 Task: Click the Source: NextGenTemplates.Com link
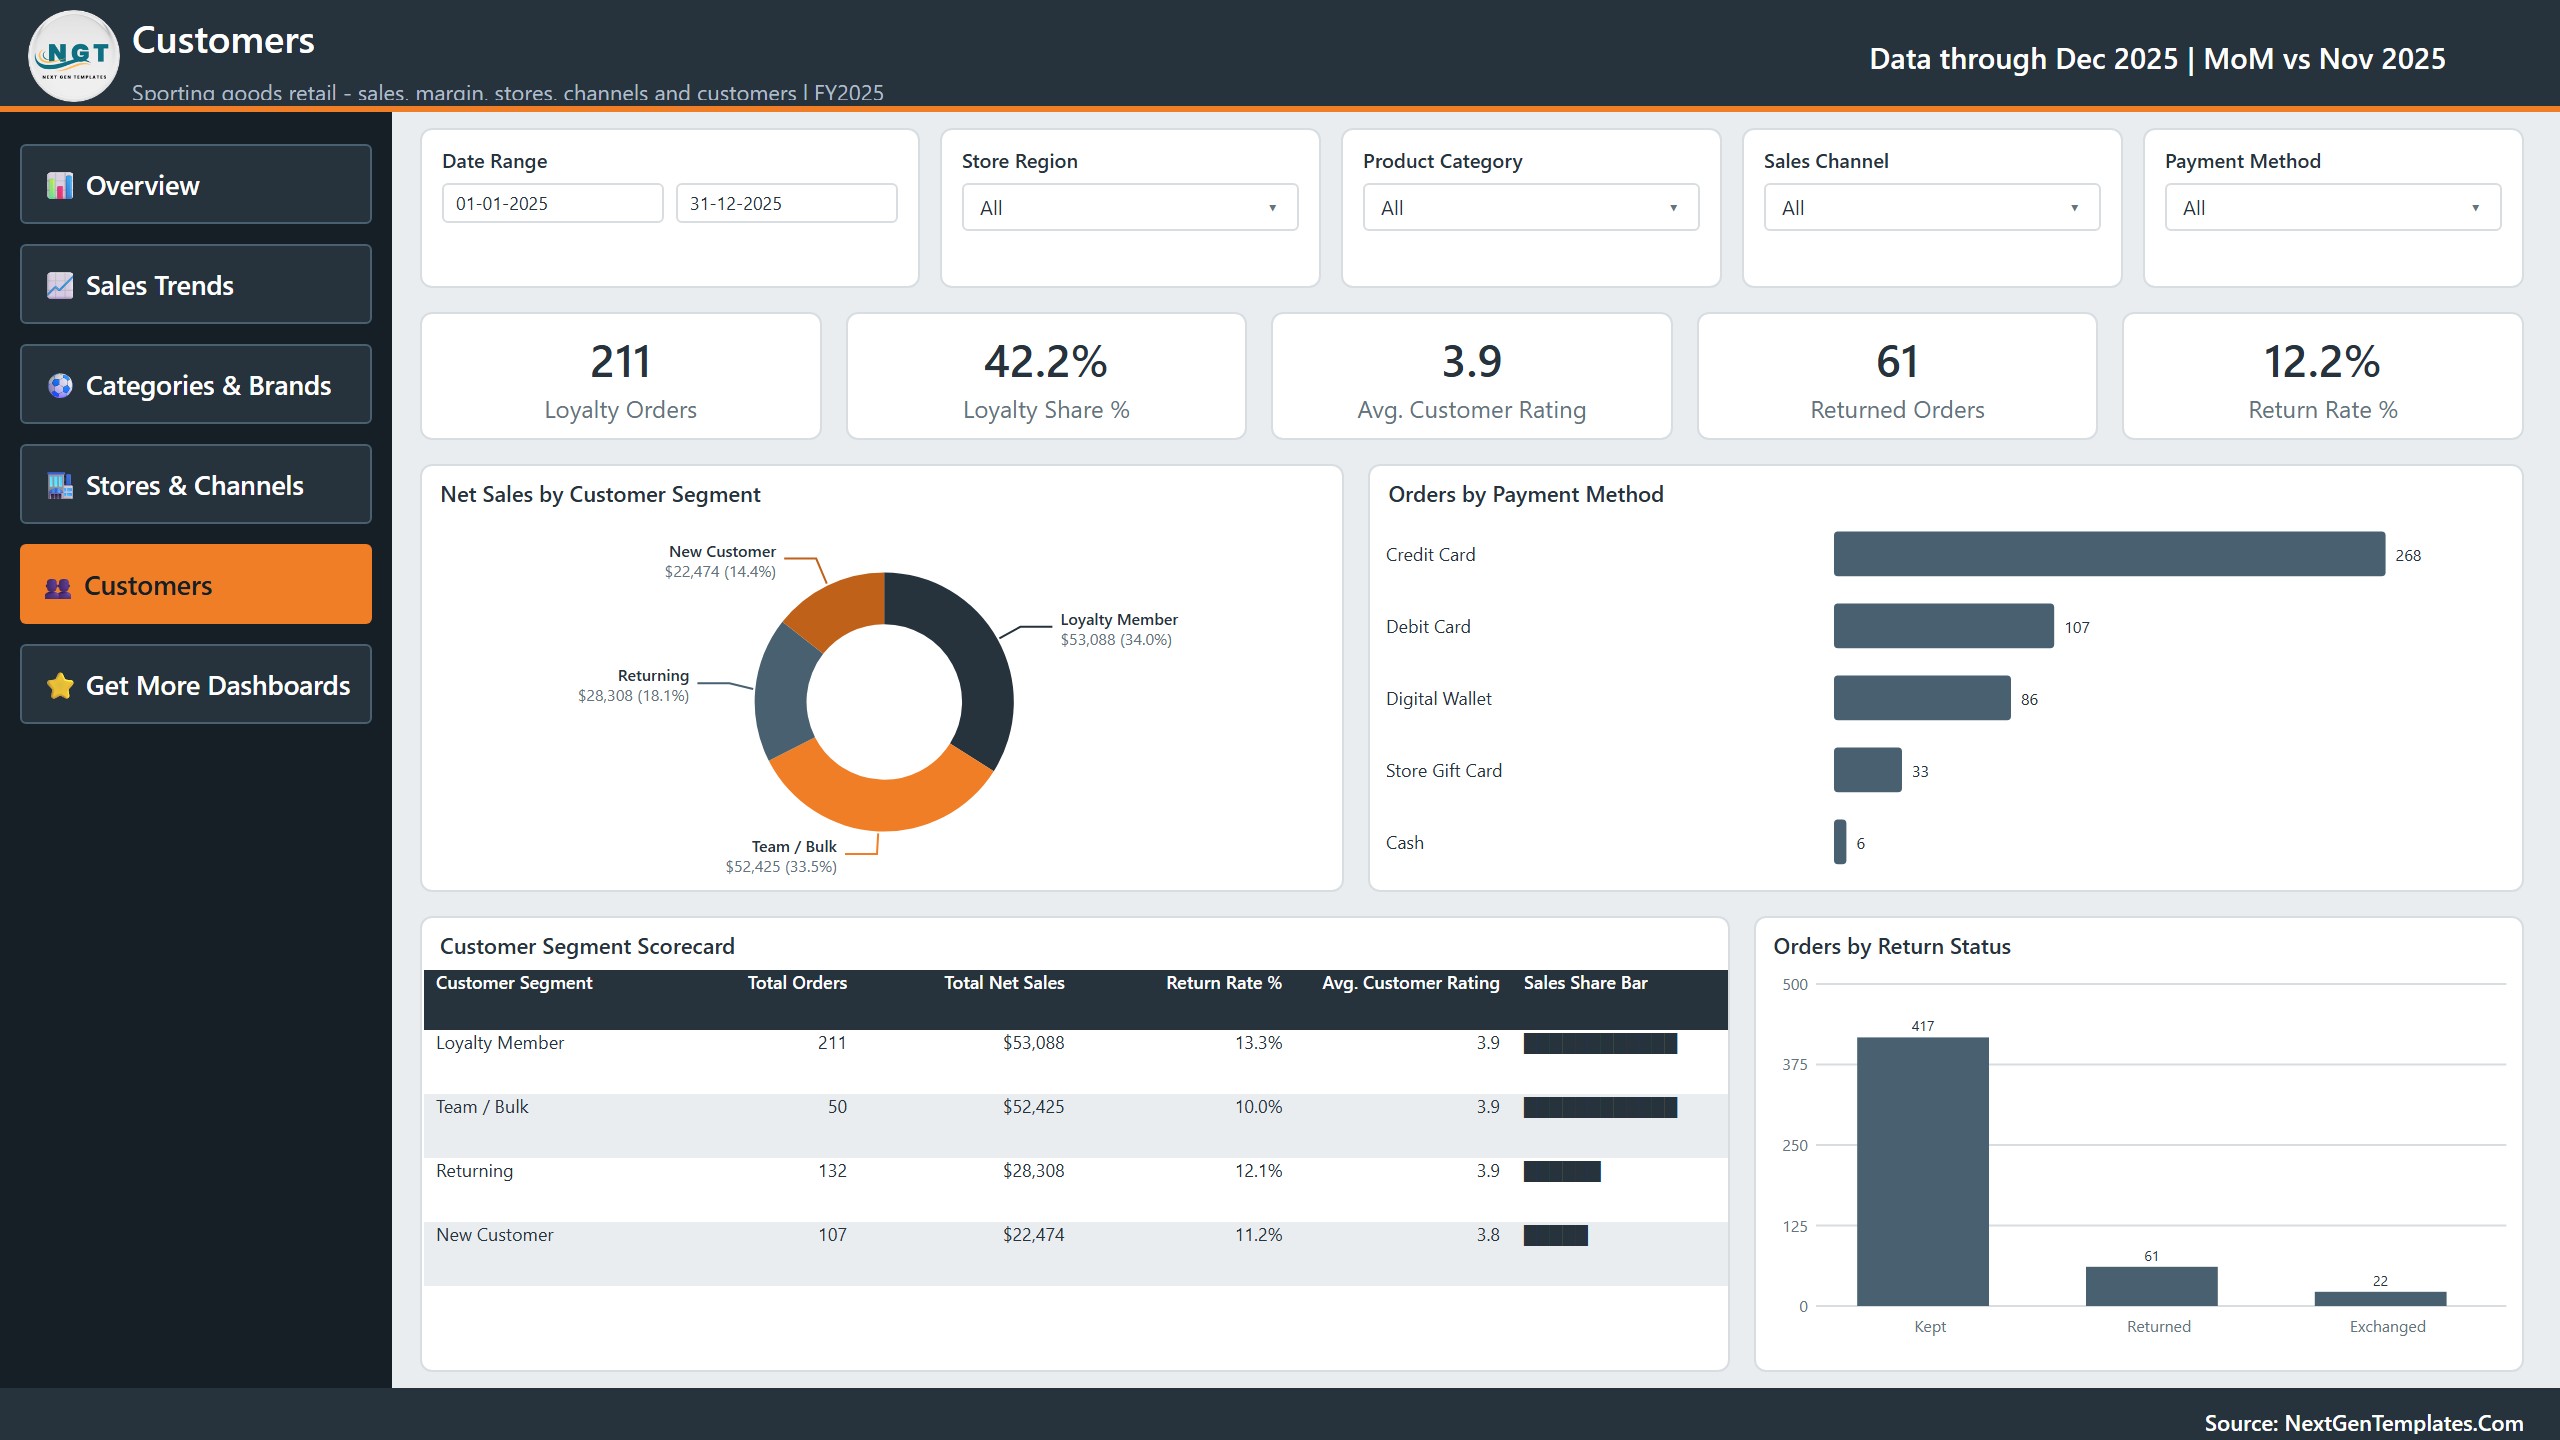click(x=2363, y=1422)
